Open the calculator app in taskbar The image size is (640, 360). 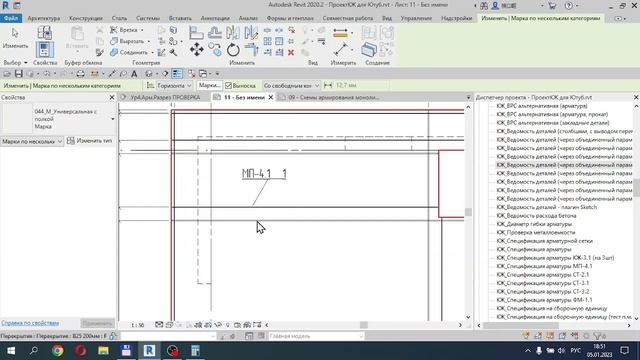tap(196, 351)
